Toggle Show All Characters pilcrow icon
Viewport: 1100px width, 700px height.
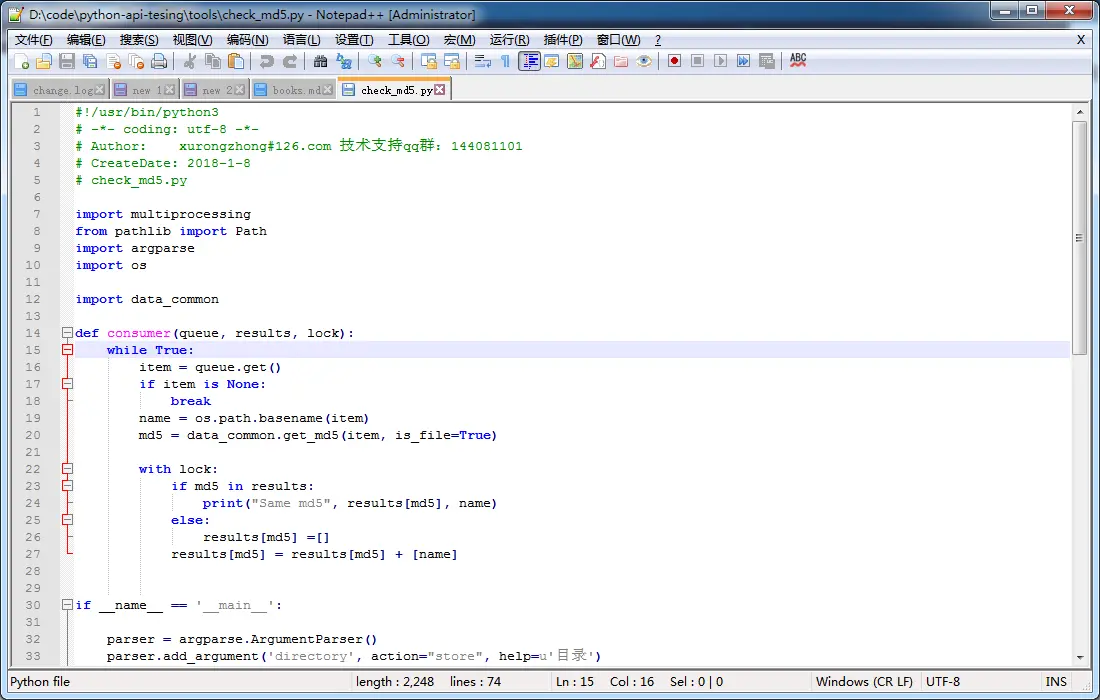click(x=505, y=62)
